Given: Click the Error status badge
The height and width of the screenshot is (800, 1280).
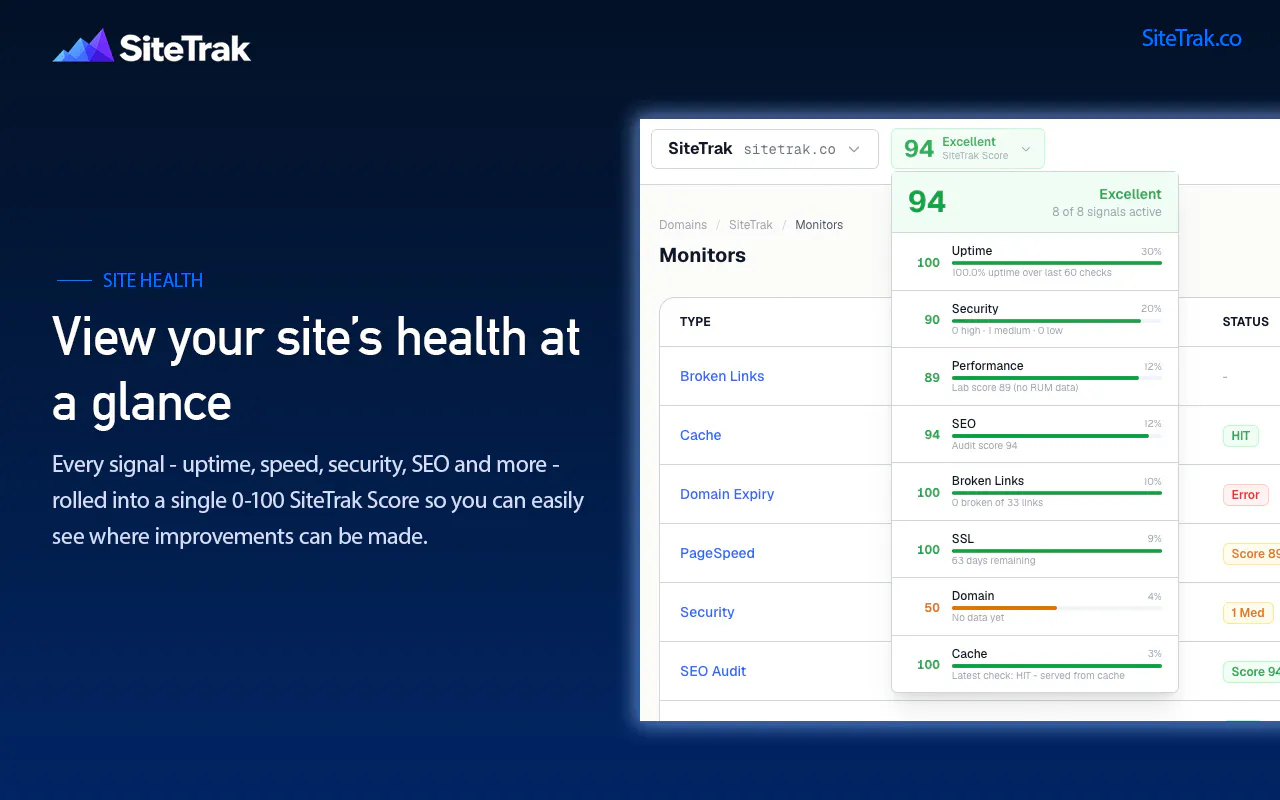Looking at the screenshot, I should (1245, 495).
